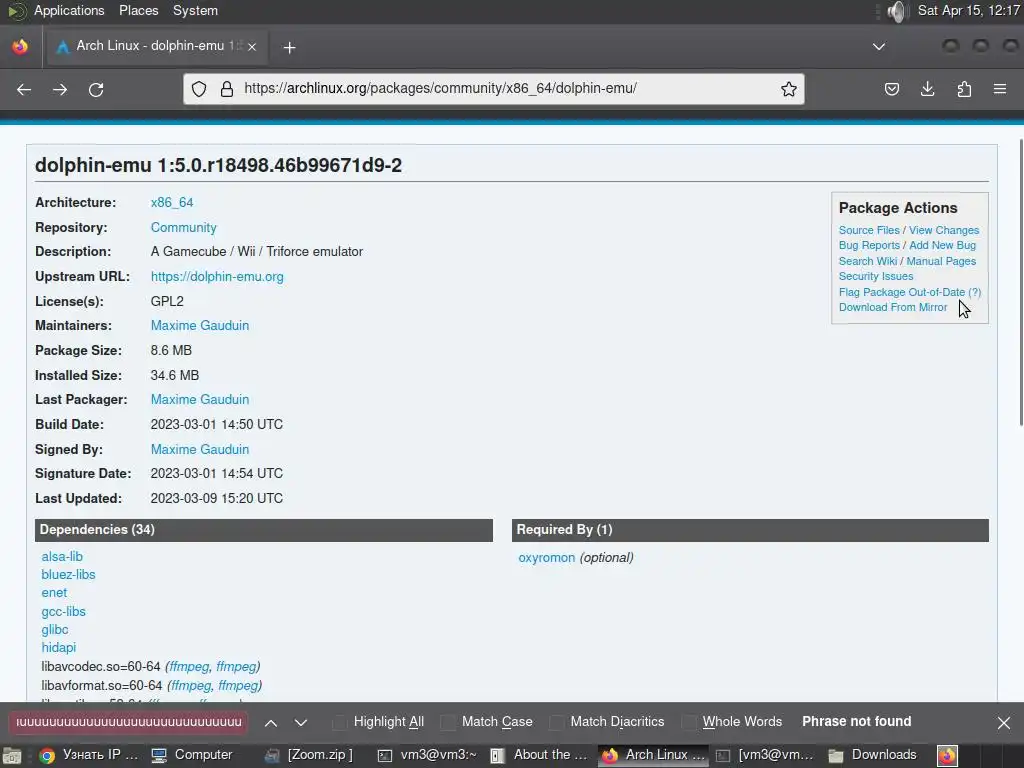The width and height of the screenshot is (1024, 768).
Task: Switch to Chrome Узнать IP taskbar window
Action: pos(88,755)
